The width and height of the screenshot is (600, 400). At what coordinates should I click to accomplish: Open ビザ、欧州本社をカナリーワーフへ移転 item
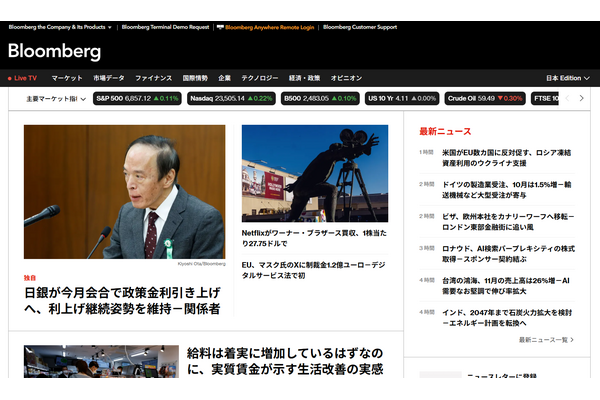coord(508,222)
